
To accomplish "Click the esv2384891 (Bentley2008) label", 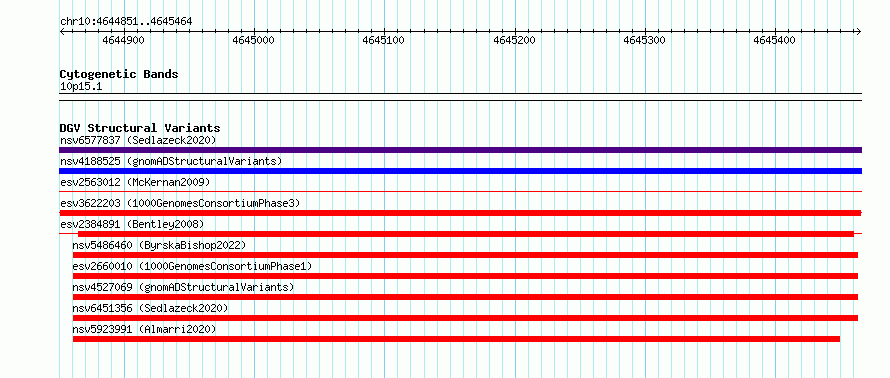I will coord(132,224).
